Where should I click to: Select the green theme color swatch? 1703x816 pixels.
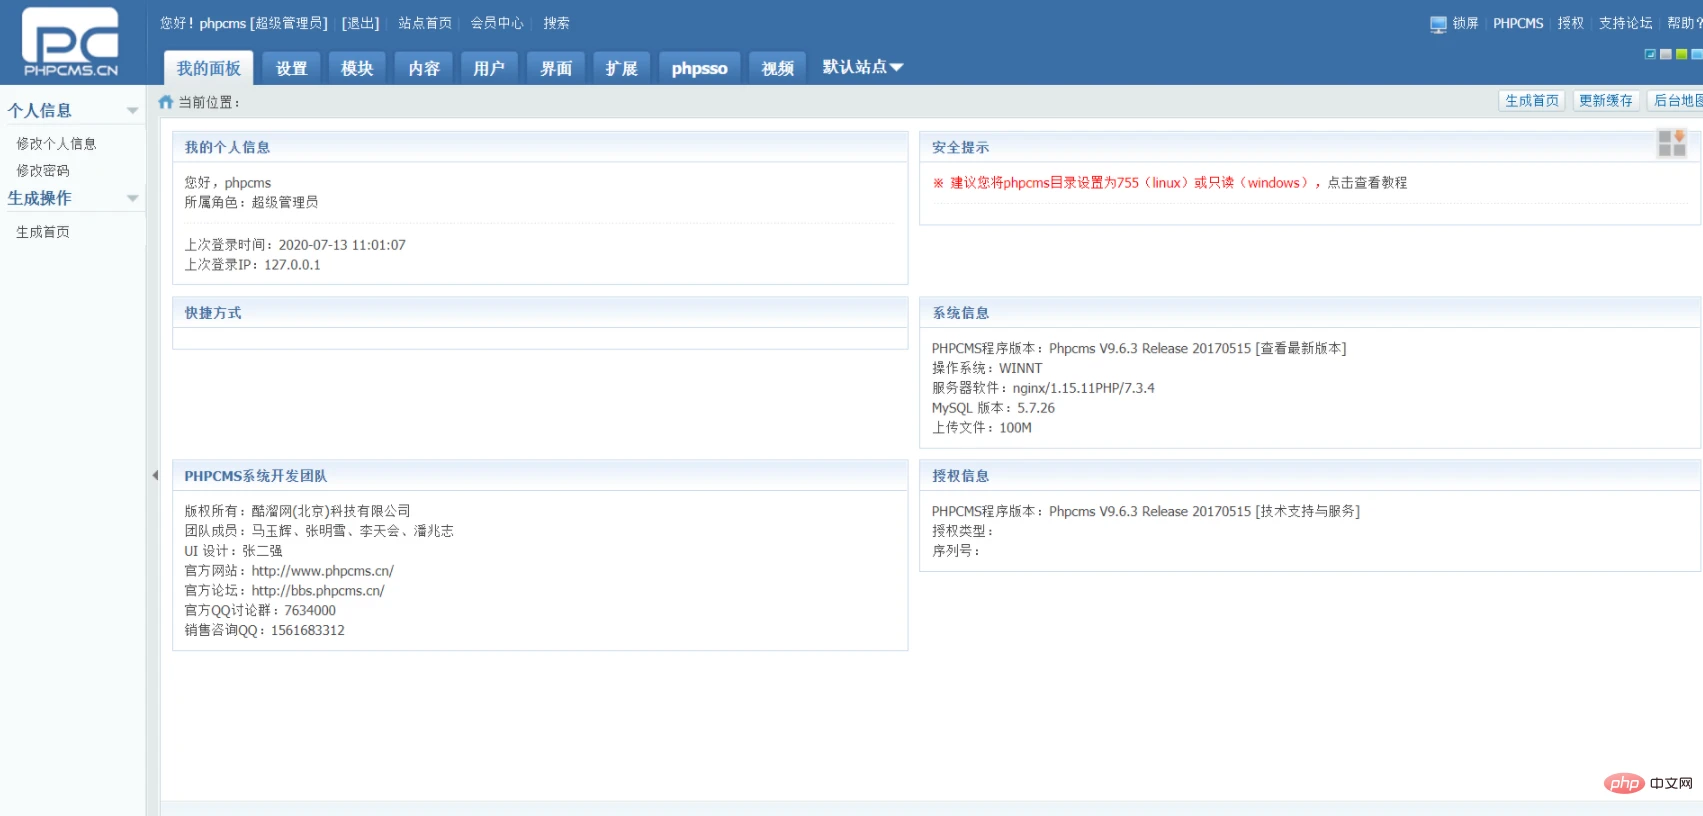coord(1681,54)
